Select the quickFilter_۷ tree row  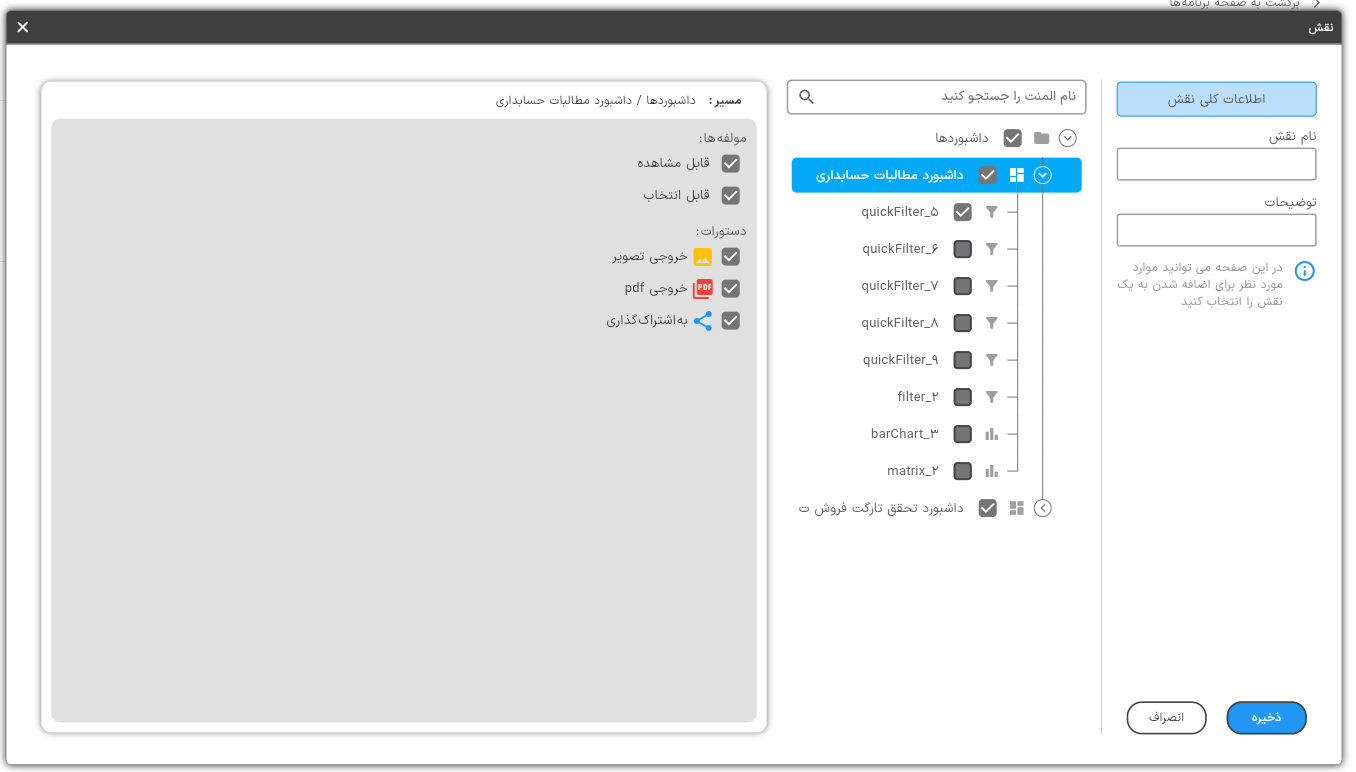click(900, 286)
